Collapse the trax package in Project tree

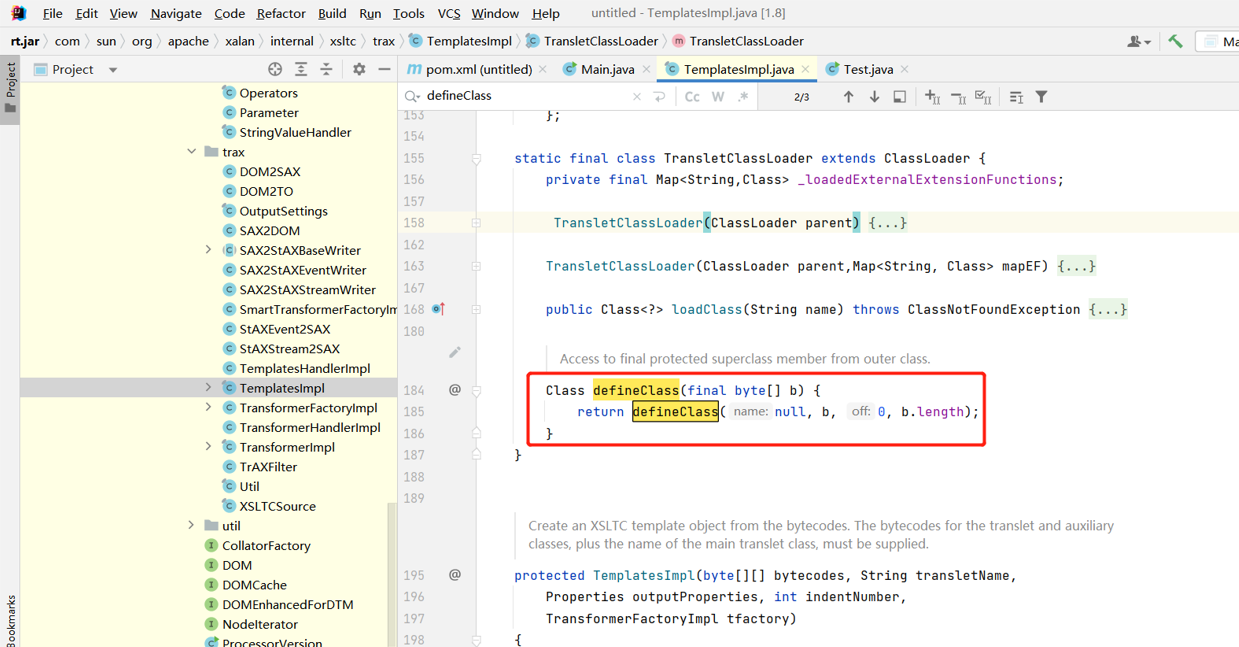pyautogui.click(x=191, y=151)
